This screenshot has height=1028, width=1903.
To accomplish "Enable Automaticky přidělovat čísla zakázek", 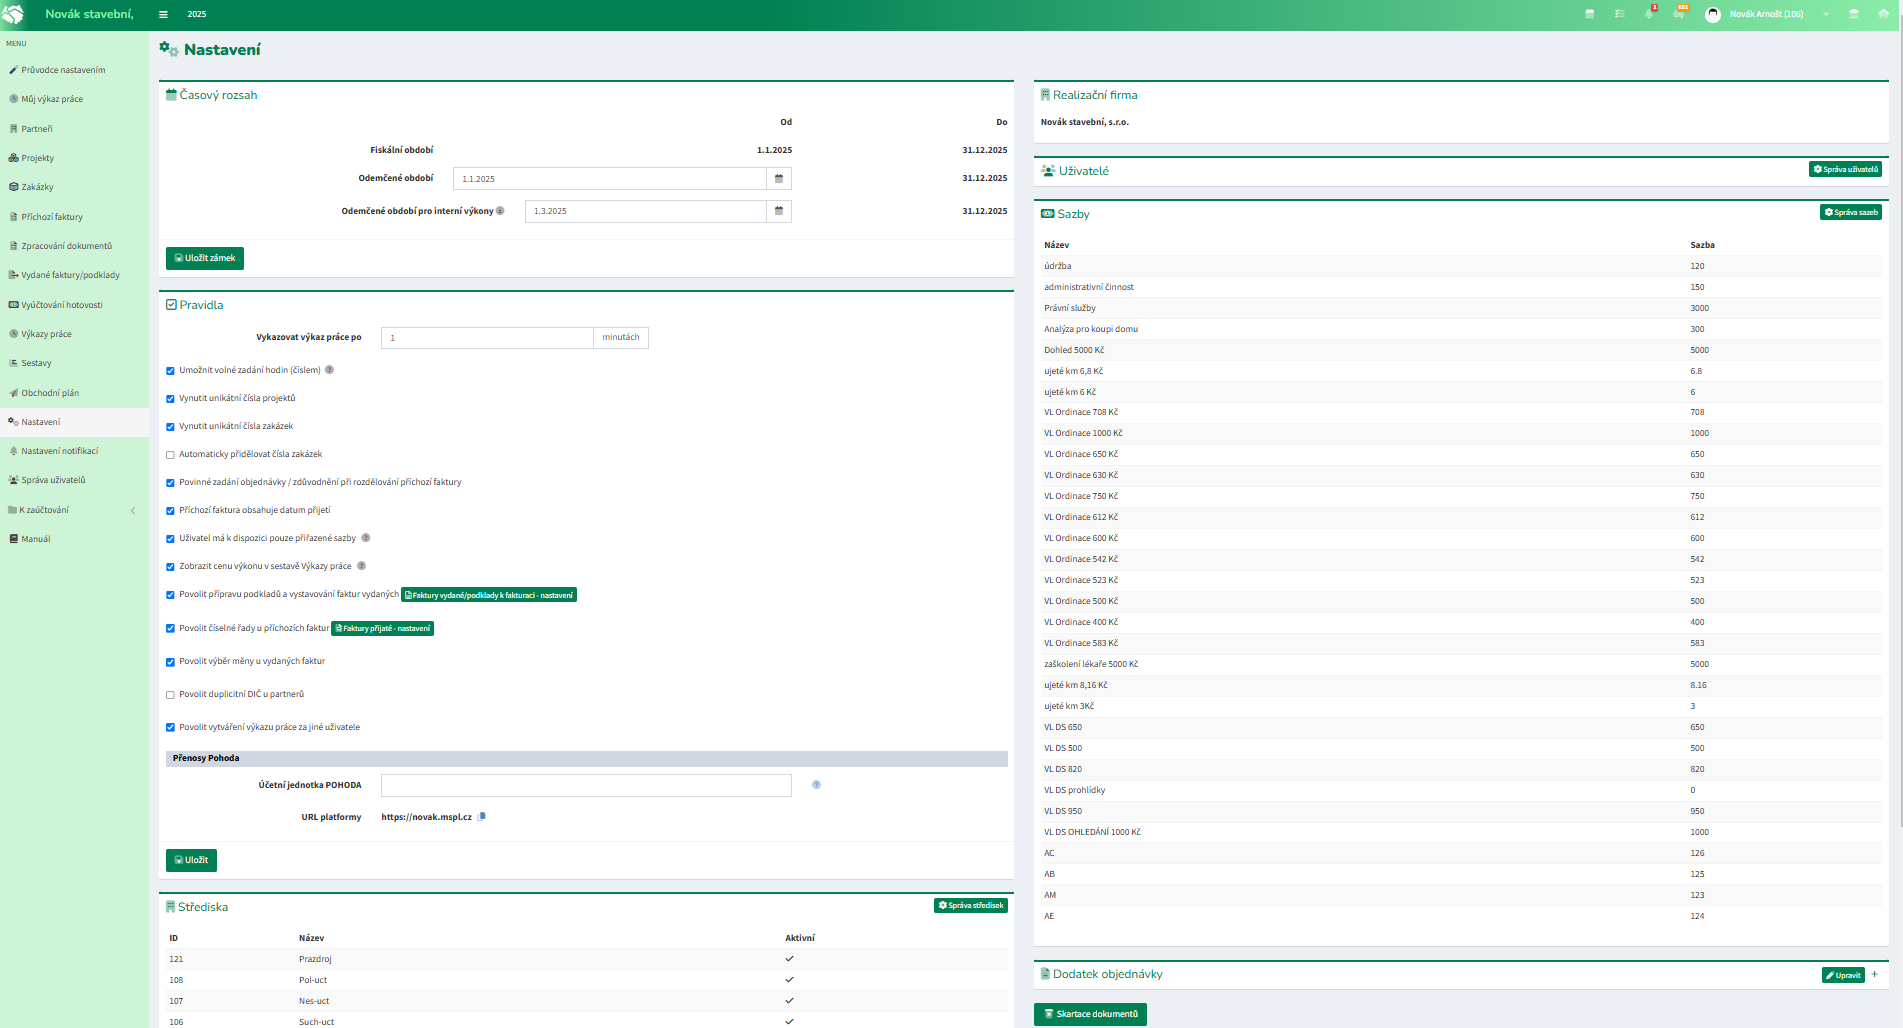I will point(170,455).
